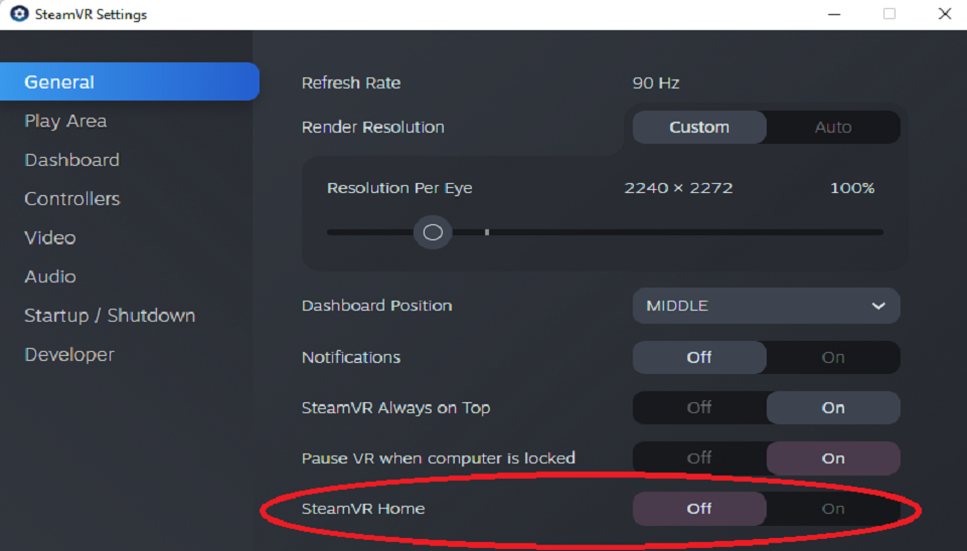Select the Video settings tab
The width and height of the screenshot is (967, 551).
coord(50,238)
